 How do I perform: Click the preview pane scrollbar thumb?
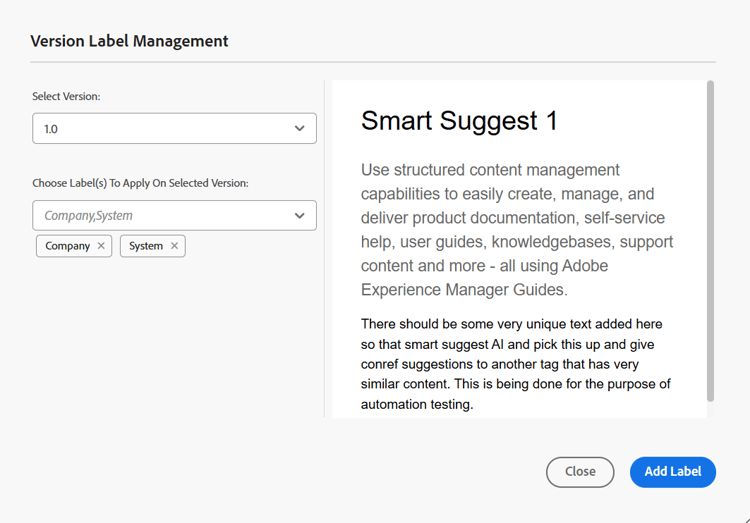coord(710,240)
